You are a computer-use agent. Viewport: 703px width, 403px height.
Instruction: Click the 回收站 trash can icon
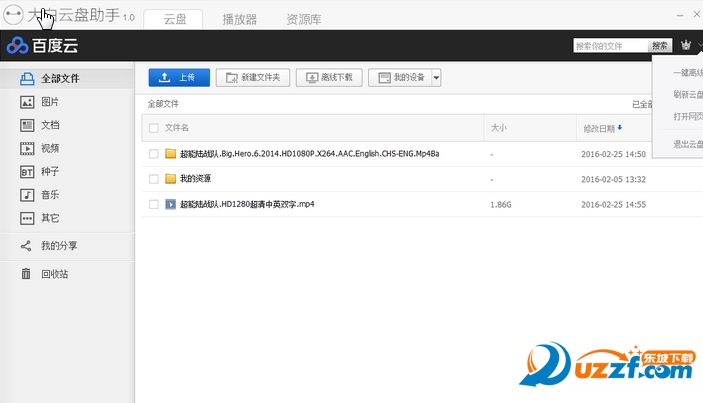coord(26,273)
